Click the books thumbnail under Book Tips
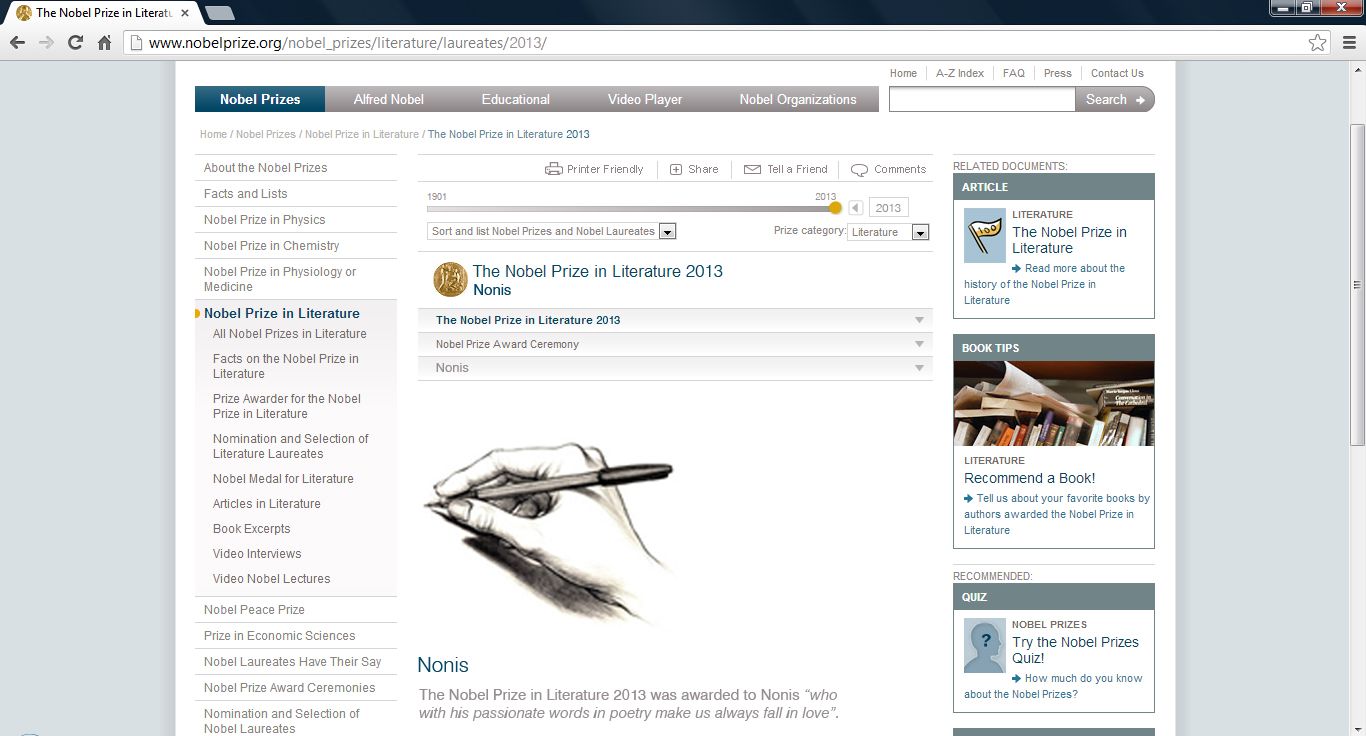The width and height of the screenshot is (1366, 736). [1054, 403]
